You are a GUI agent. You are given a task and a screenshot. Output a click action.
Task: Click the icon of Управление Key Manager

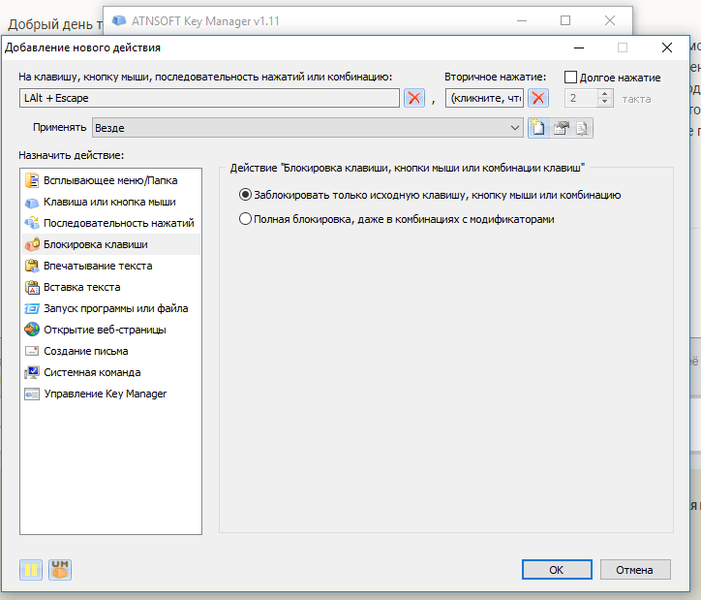[32, 394]
